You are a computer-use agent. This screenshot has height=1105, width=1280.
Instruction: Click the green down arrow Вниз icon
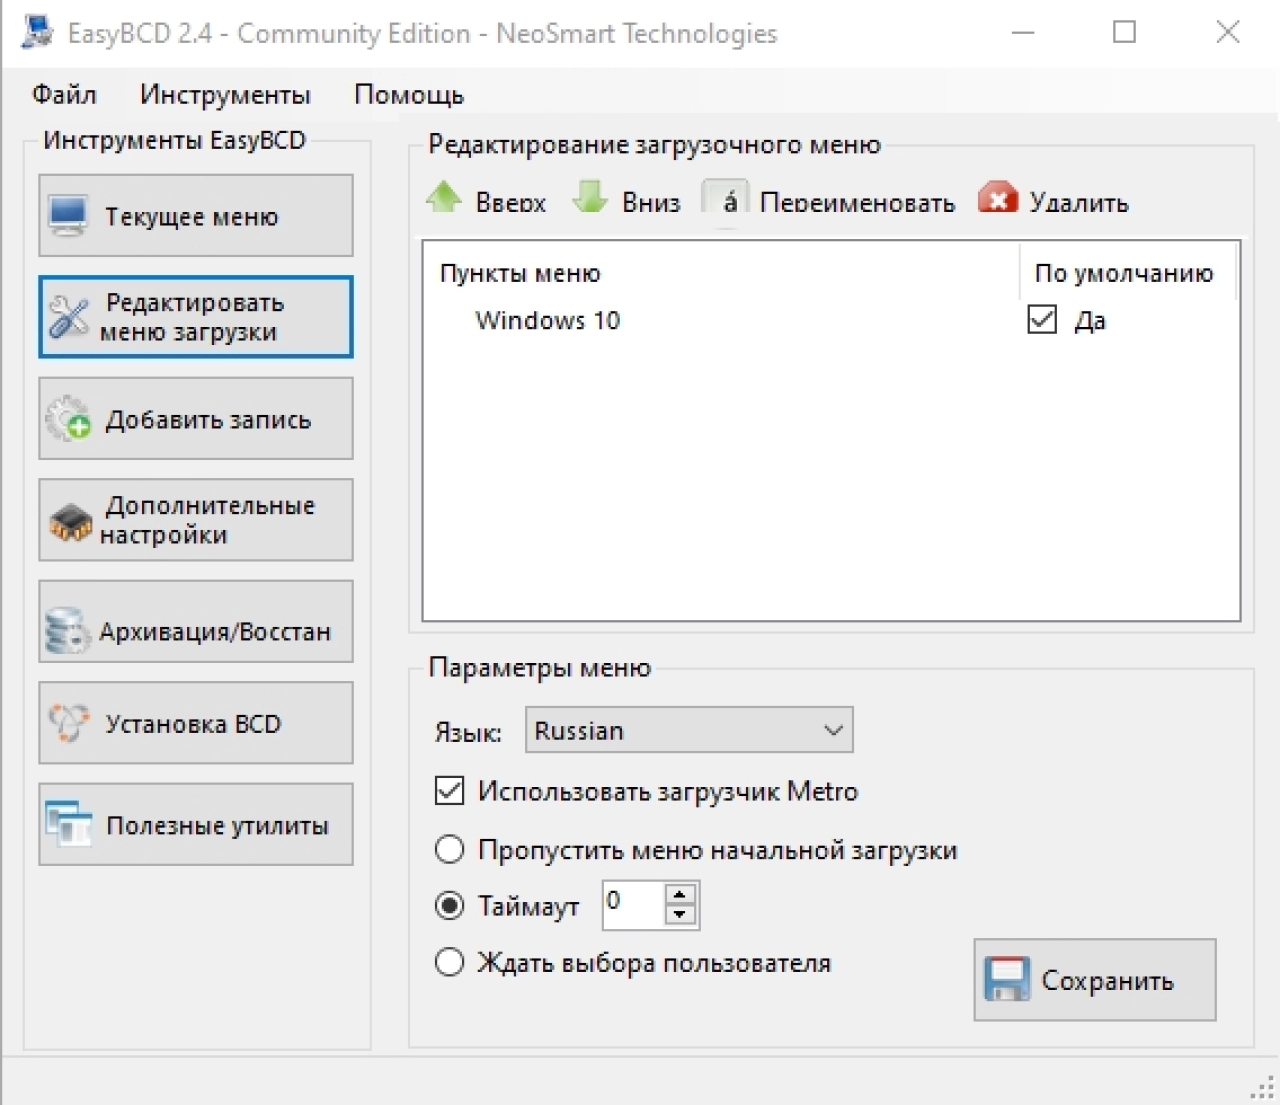coord(590,197)
